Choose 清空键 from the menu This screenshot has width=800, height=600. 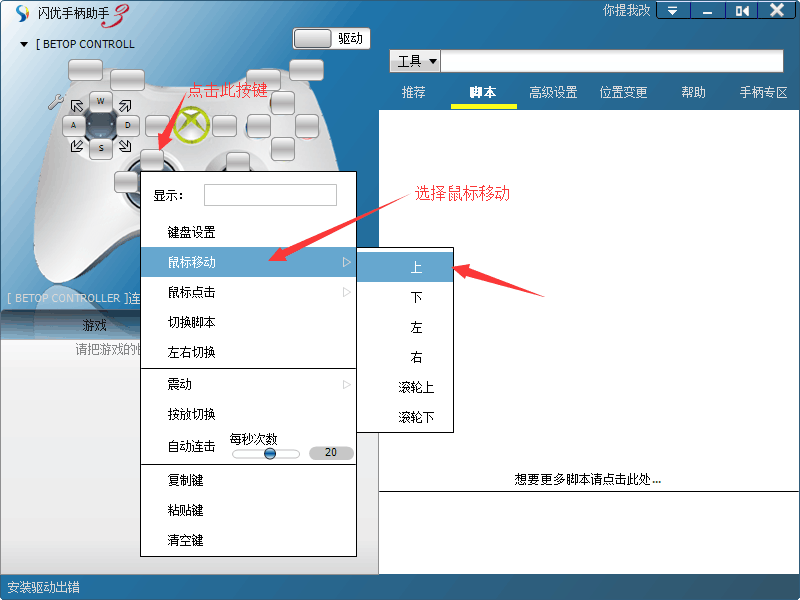tap(248, 540)
